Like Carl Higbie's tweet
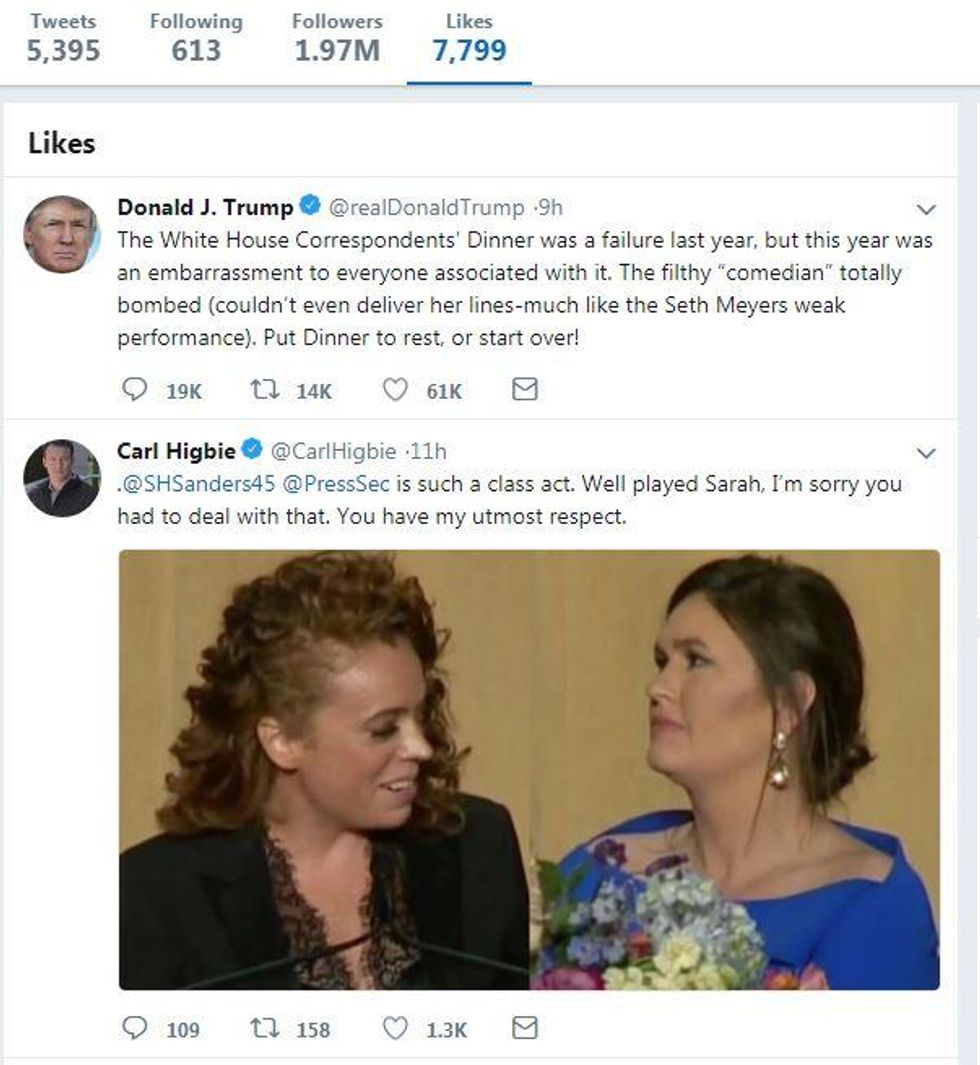Screen dimensions: 980x1065 (396, 1027)
